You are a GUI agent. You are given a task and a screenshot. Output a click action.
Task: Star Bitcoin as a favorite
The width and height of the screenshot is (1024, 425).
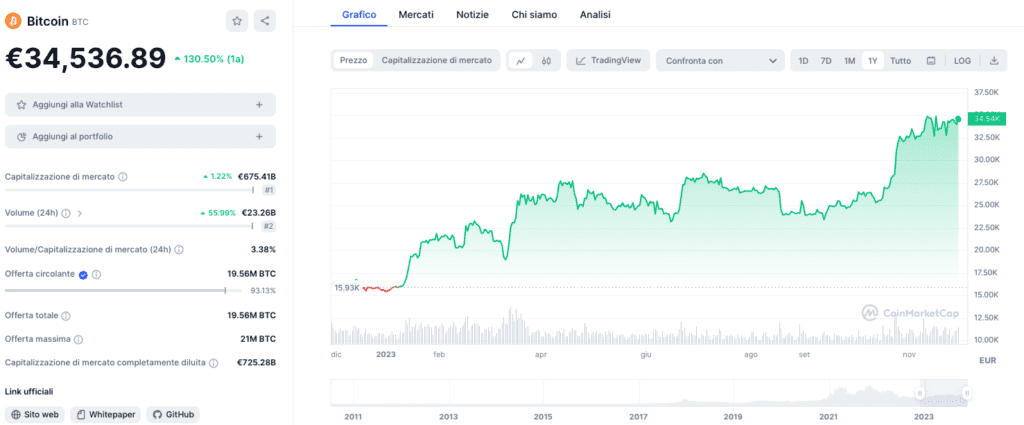237,21
